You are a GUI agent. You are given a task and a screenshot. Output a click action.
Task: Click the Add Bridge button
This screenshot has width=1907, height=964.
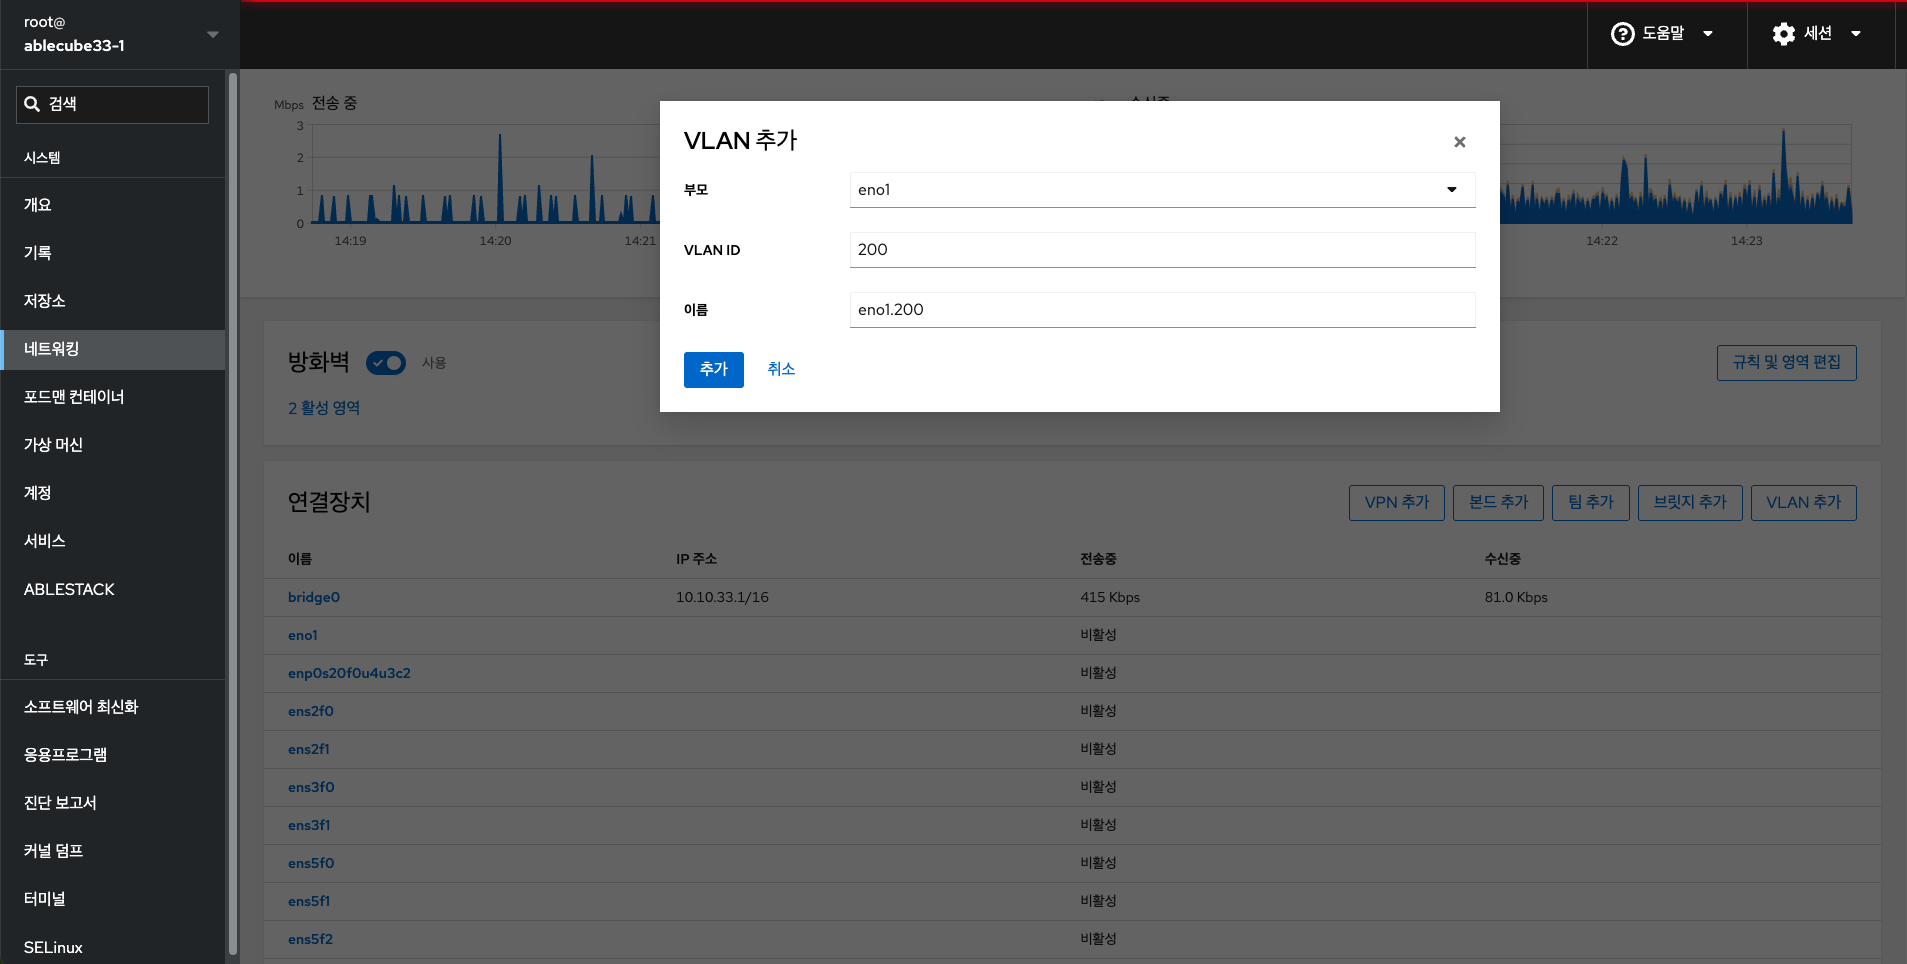pyautogui.click(x=1689, y=502)
